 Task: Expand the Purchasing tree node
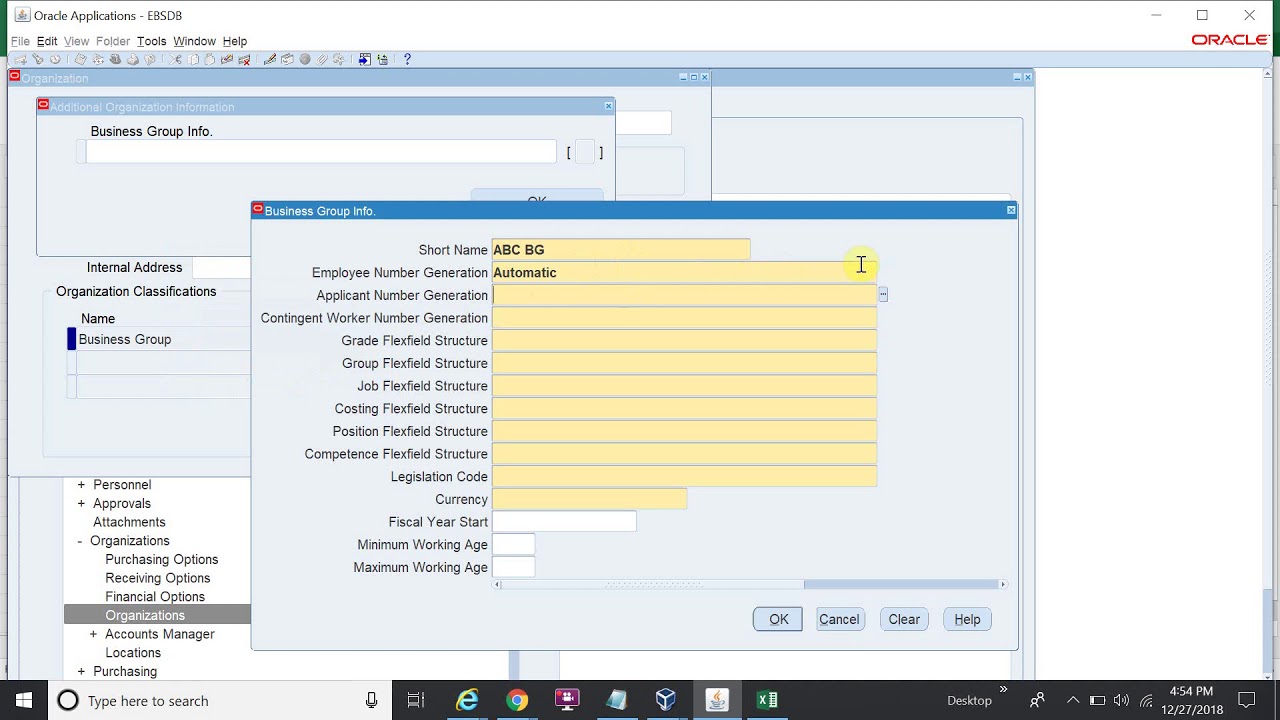(x=81, y=672)
